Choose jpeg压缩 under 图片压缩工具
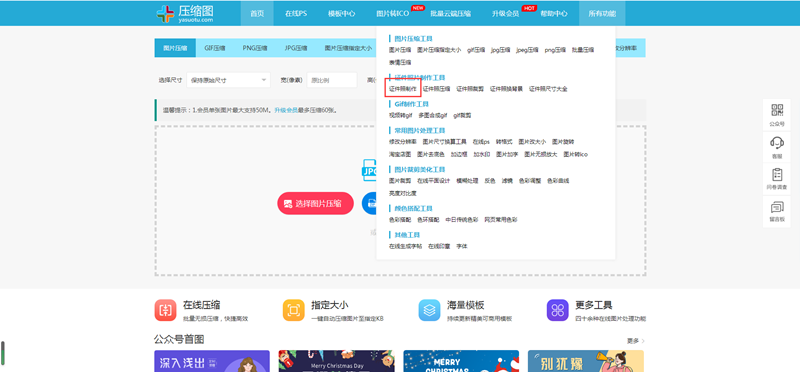Image resolution: width=800 pixels, height=372 pixels. (x=527, y=50)
